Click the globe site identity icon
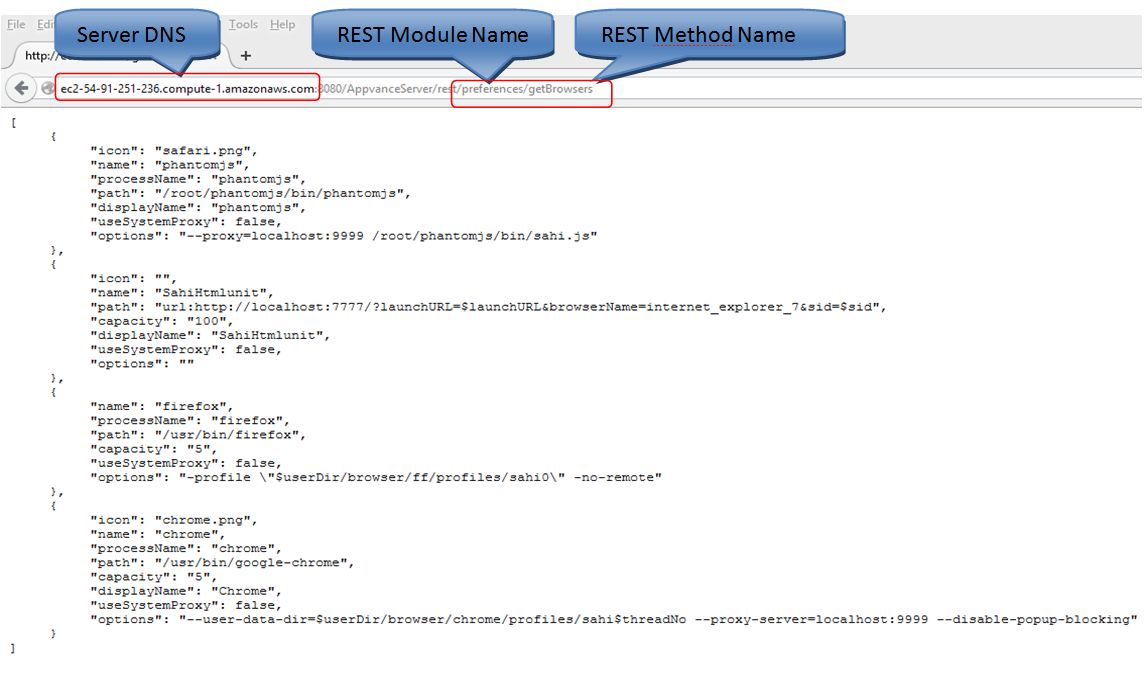Screen dimensions: 1144x674 47,89
